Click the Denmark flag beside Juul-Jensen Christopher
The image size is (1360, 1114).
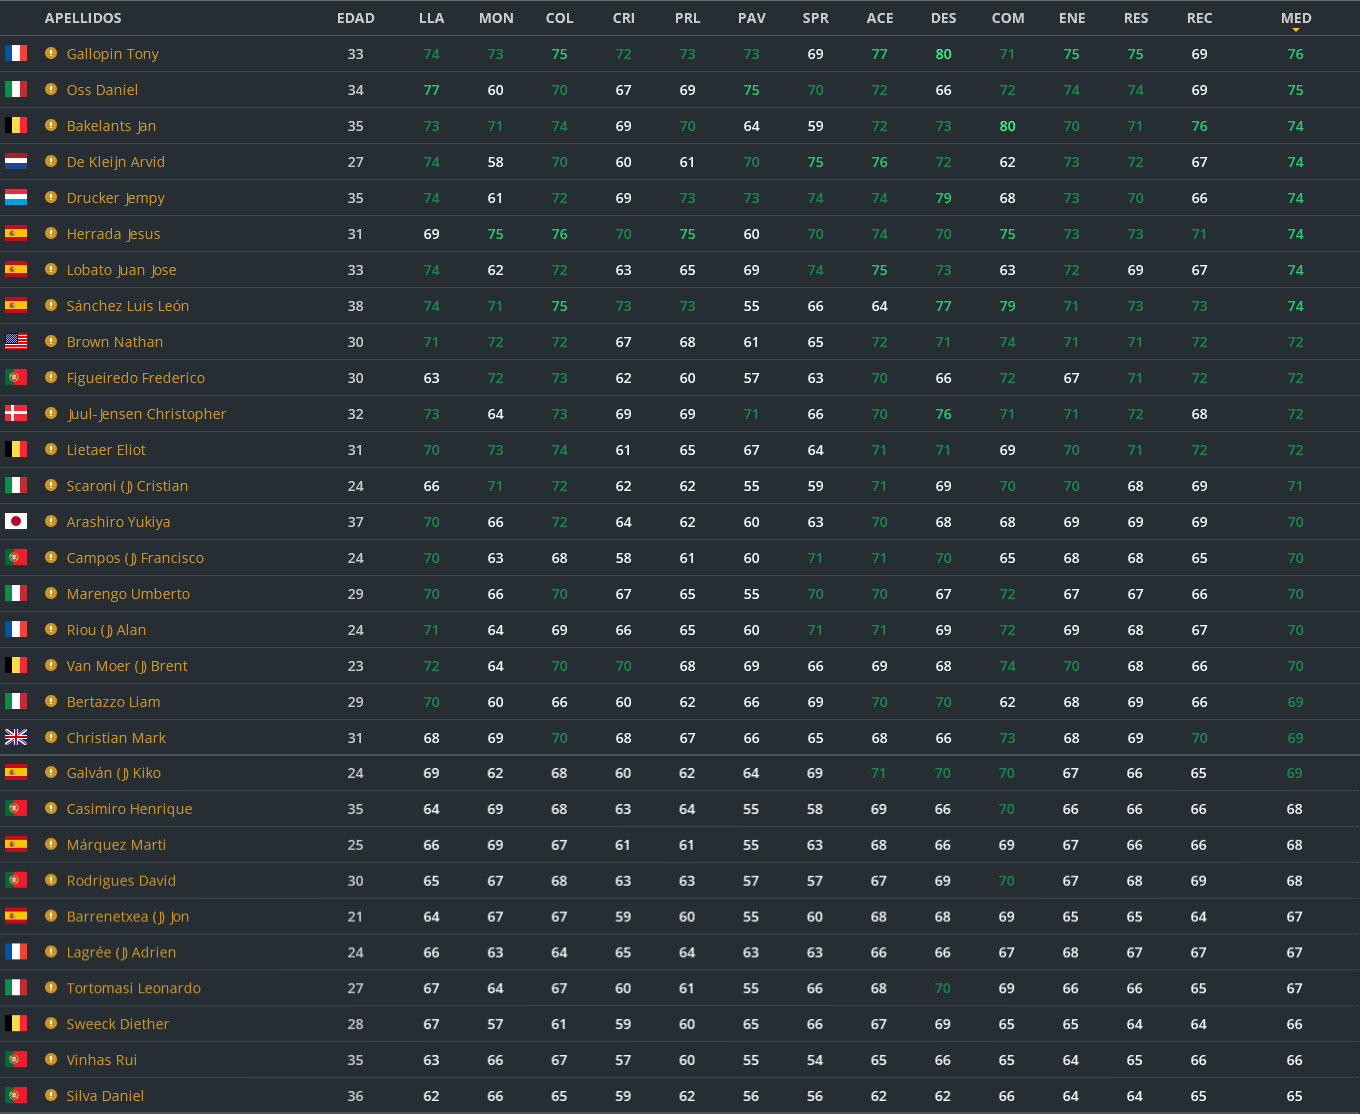[x=16, y=414]
